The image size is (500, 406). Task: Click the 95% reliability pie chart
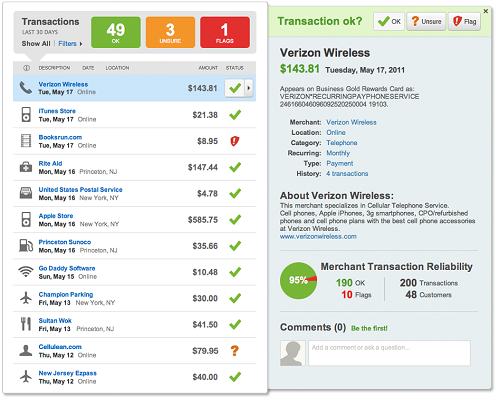298,280
